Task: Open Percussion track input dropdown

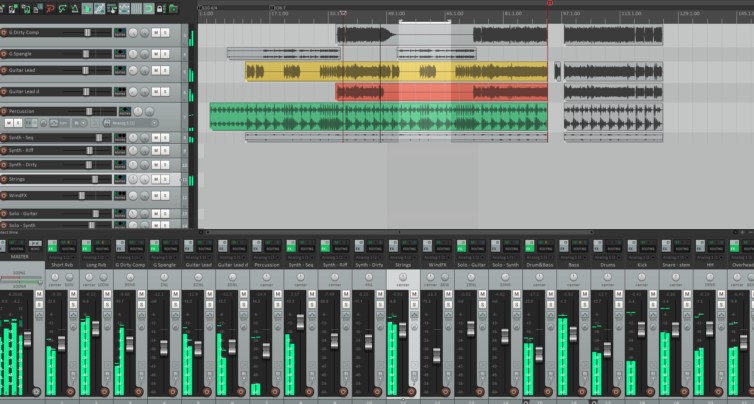Action: 130,124
